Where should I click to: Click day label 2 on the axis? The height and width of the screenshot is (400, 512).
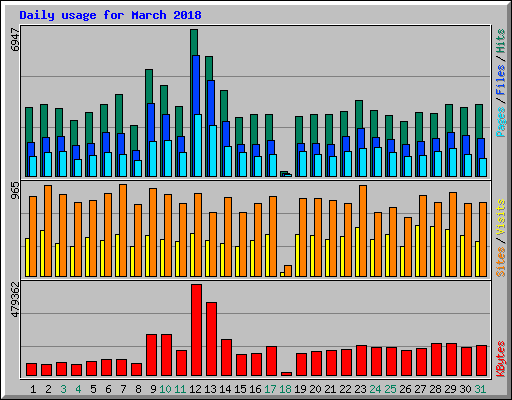point(48,389)
